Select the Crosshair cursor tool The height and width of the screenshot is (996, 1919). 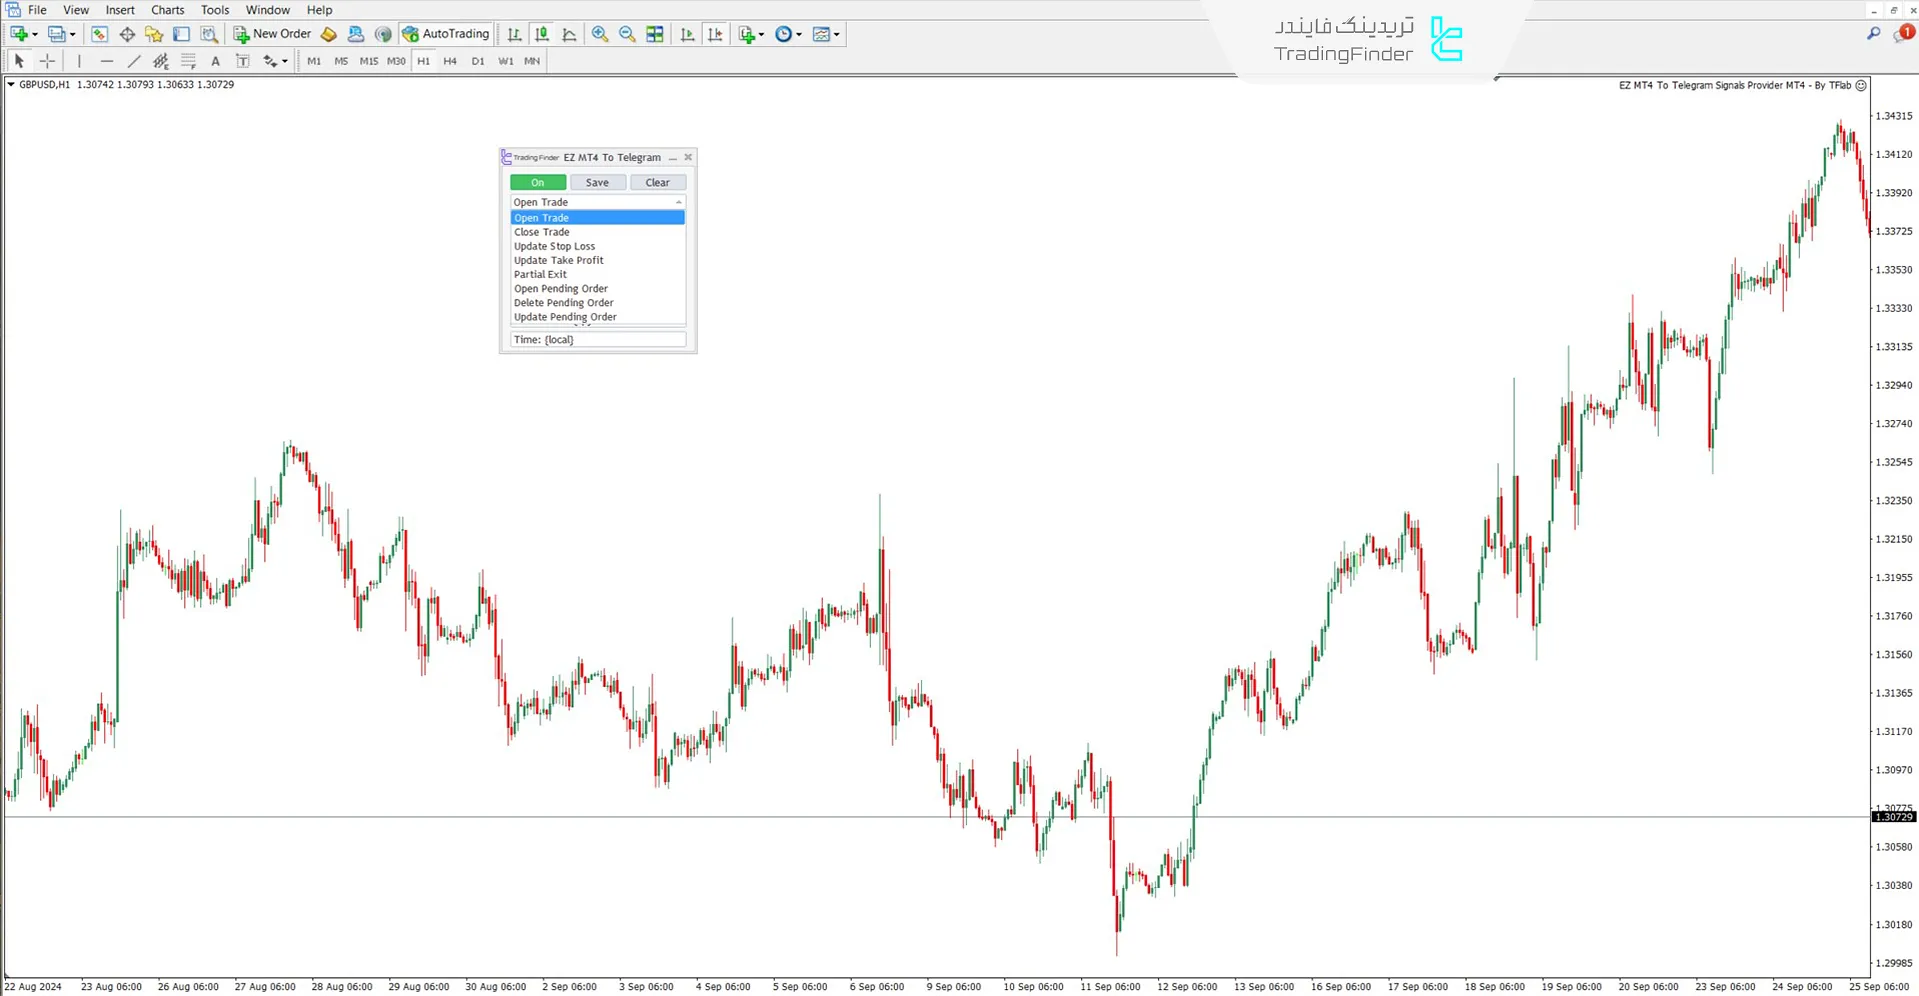coord(47,61)
